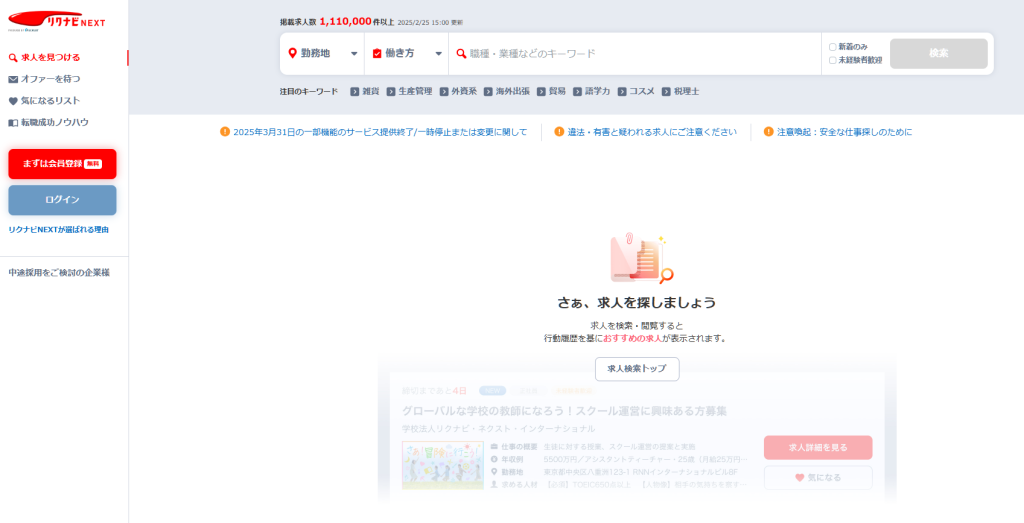Click the 求人検索トップ button
Screen dimensions: 1024x523
coord(637,369)
